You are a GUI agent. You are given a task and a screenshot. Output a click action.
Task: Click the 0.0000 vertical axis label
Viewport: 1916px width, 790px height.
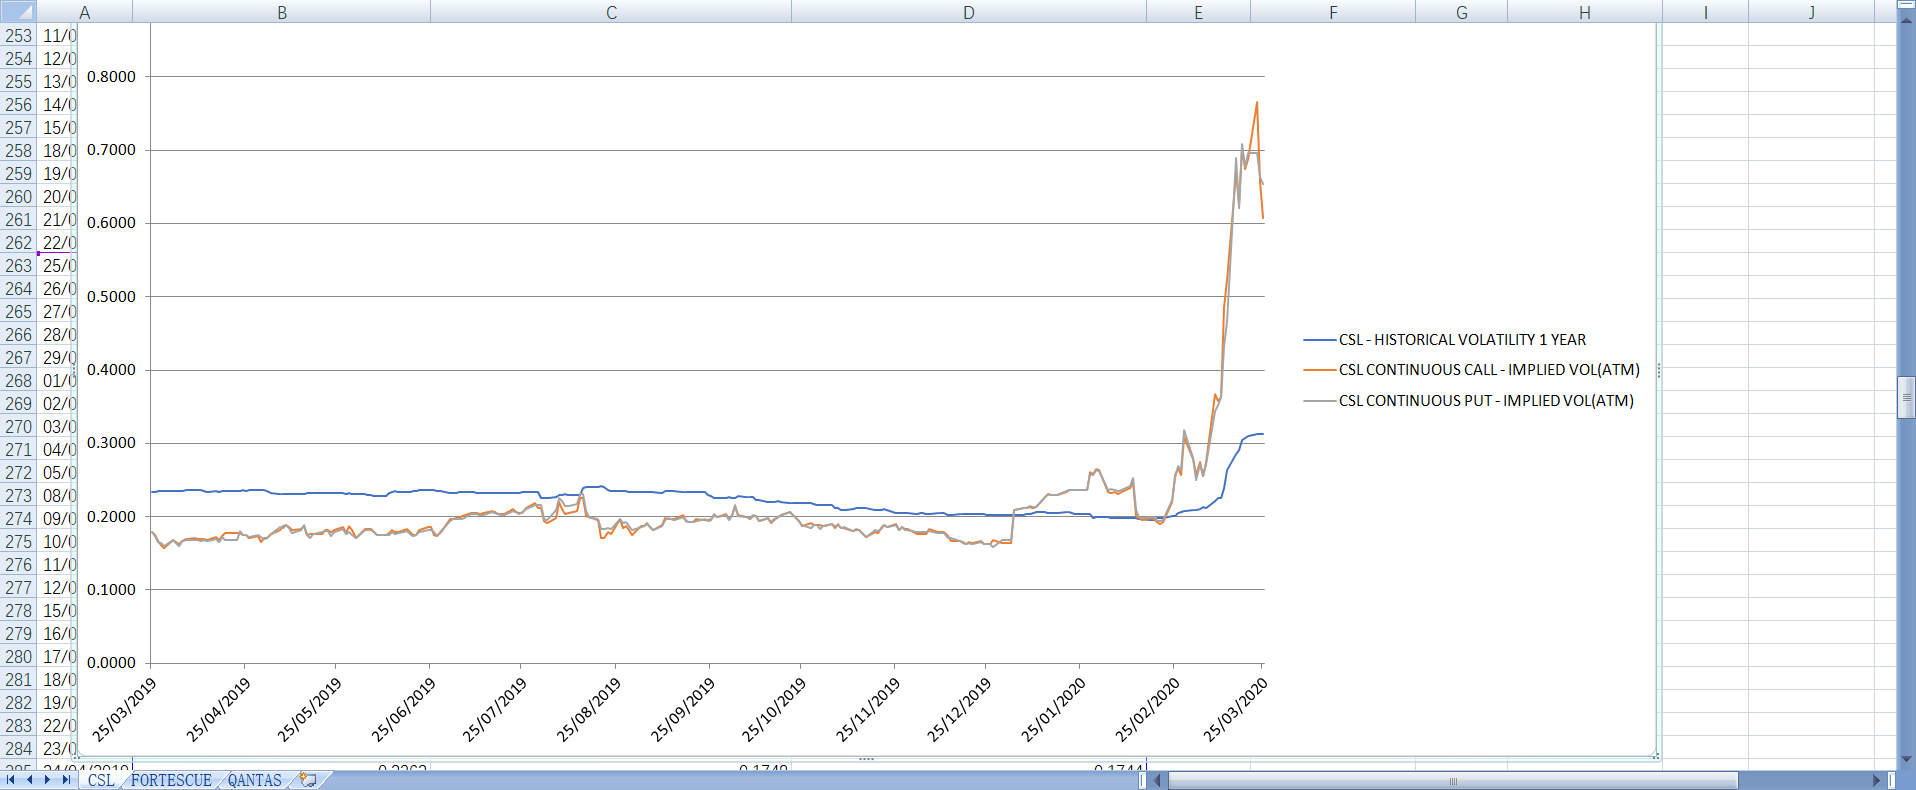point(111,663)
